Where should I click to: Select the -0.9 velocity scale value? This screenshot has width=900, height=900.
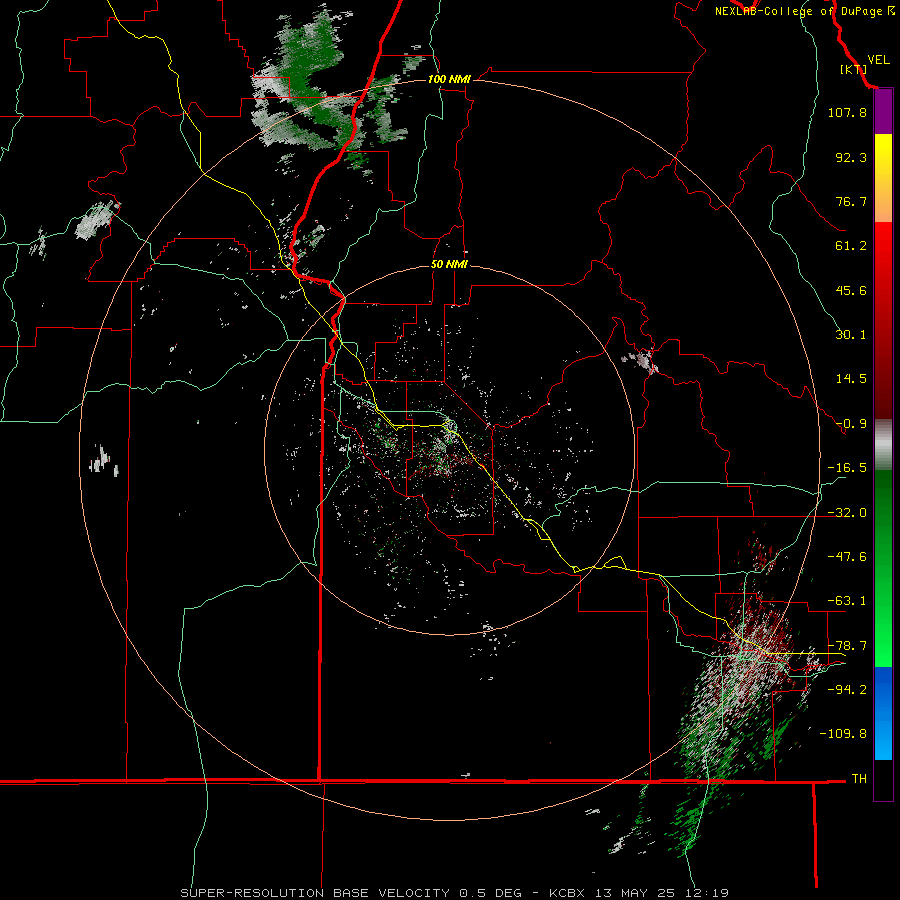851,424
